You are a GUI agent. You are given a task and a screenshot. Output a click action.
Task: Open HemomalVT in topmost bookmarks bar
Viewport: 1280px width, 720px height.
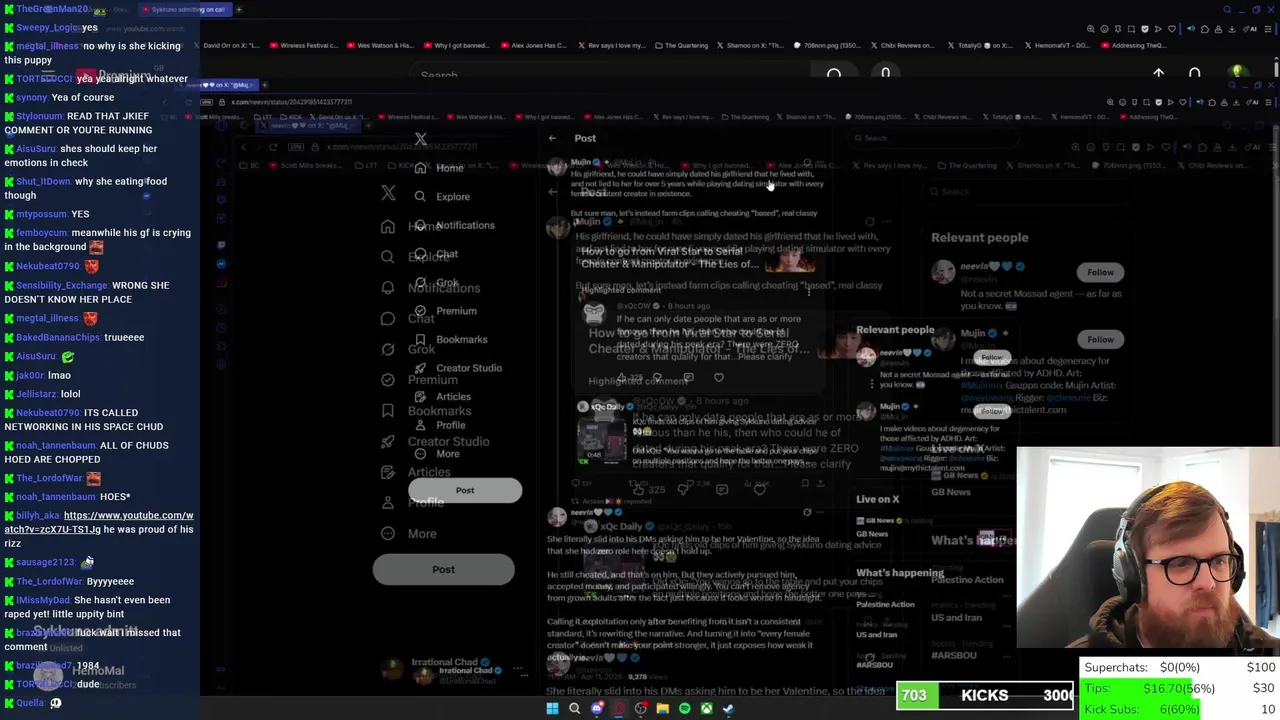pyautogui.click(x=1056, y=46)
